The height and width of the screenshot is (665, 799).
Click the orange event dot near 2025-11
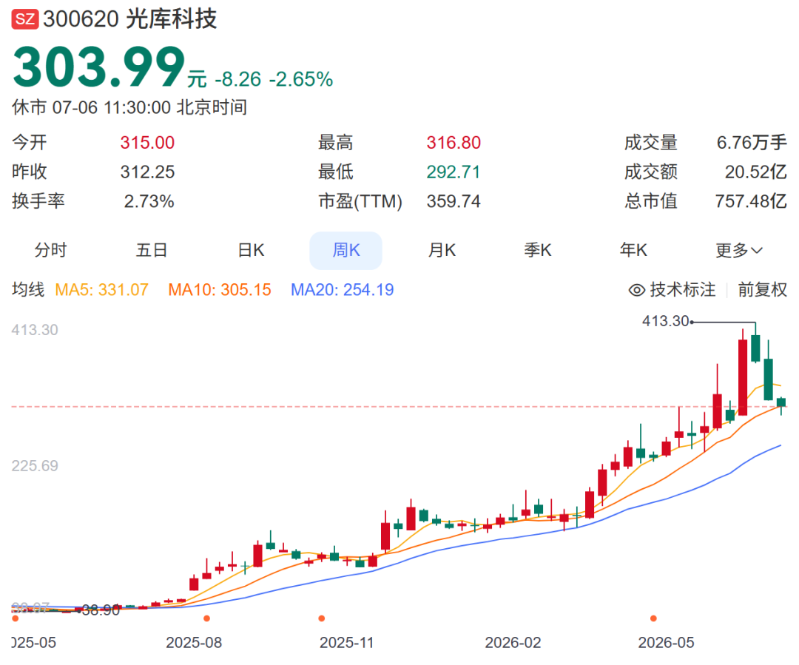coord(322,619)
